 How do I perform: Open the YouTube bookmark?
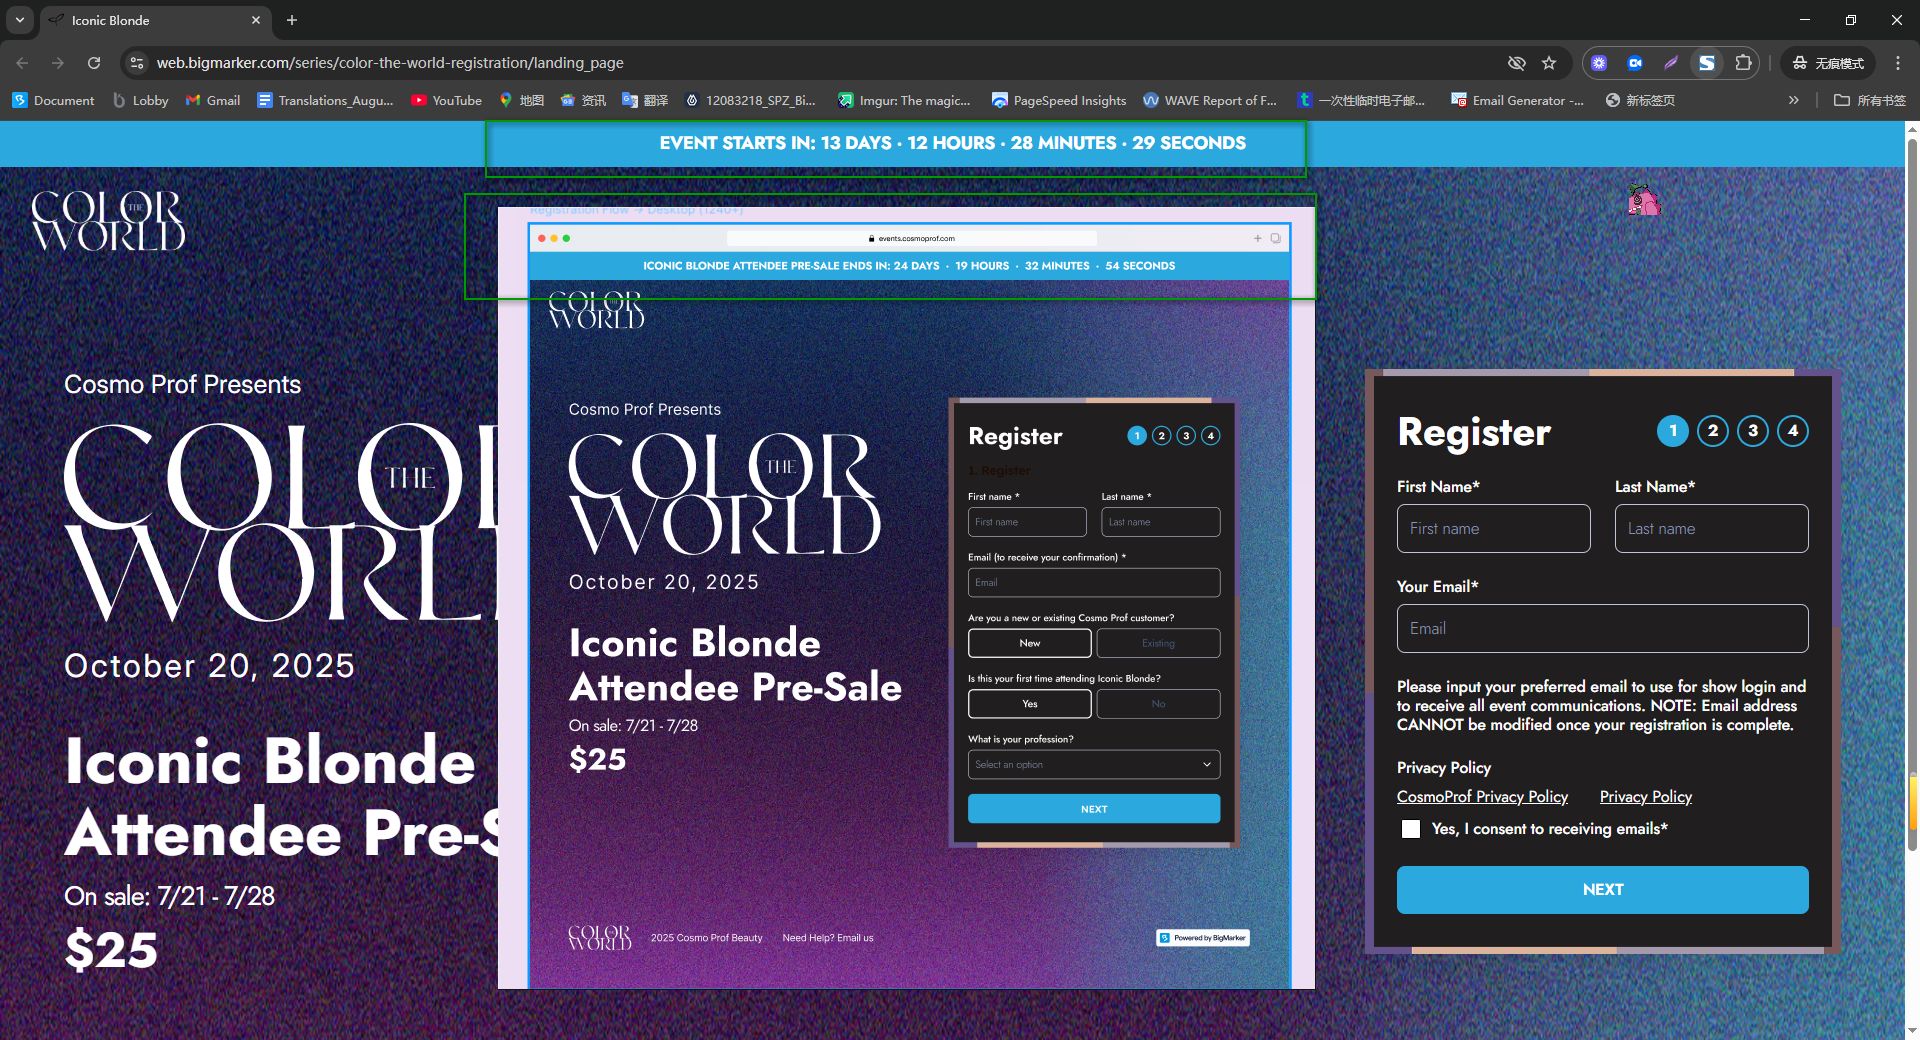pyautogui.click(x=446, y=100)
